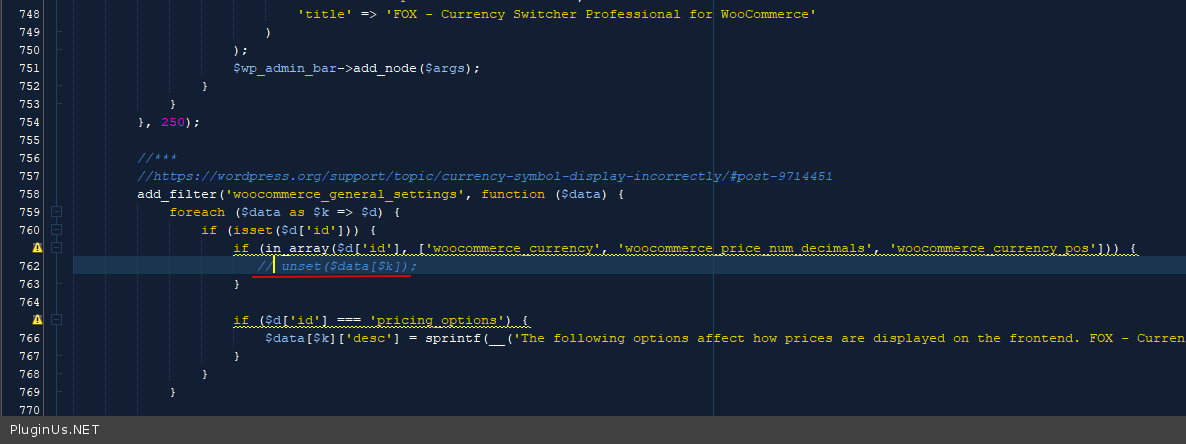Click the warning icon beside the in_array line
The image size is (1186, 444).
point(36,247)
